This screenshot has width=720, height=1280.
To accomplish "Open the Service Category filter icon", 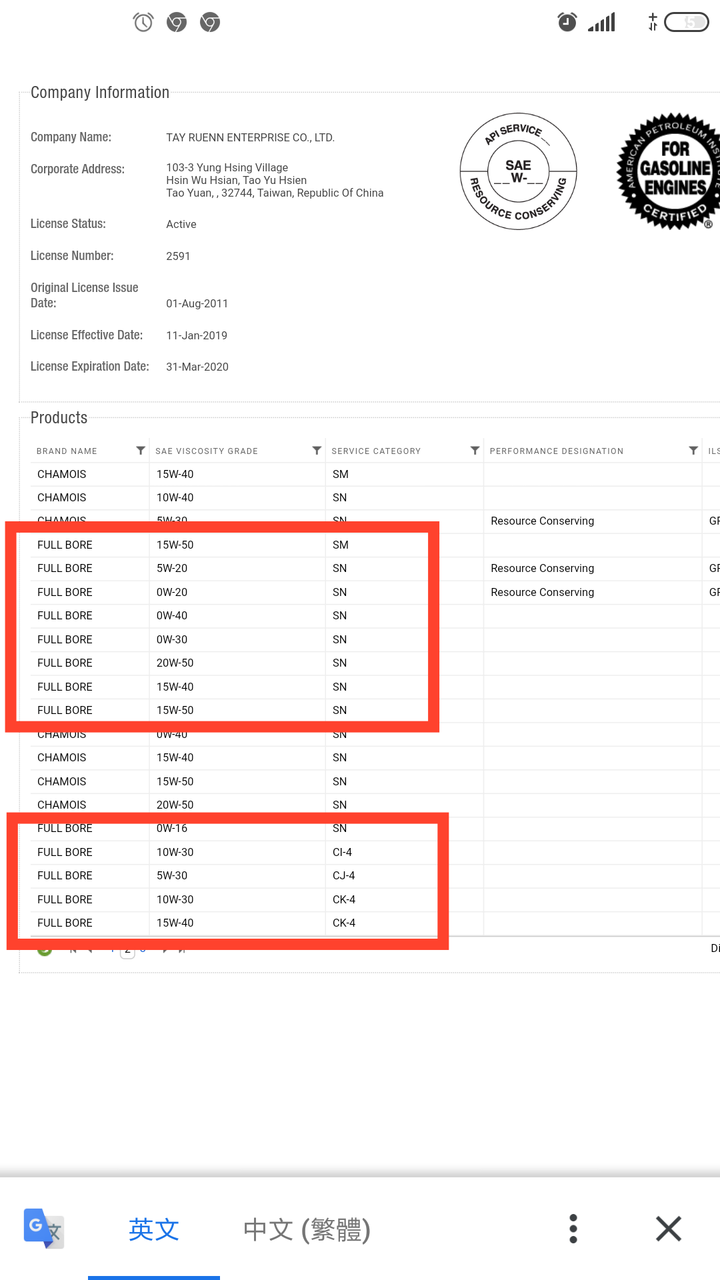I will click(475, 451).
